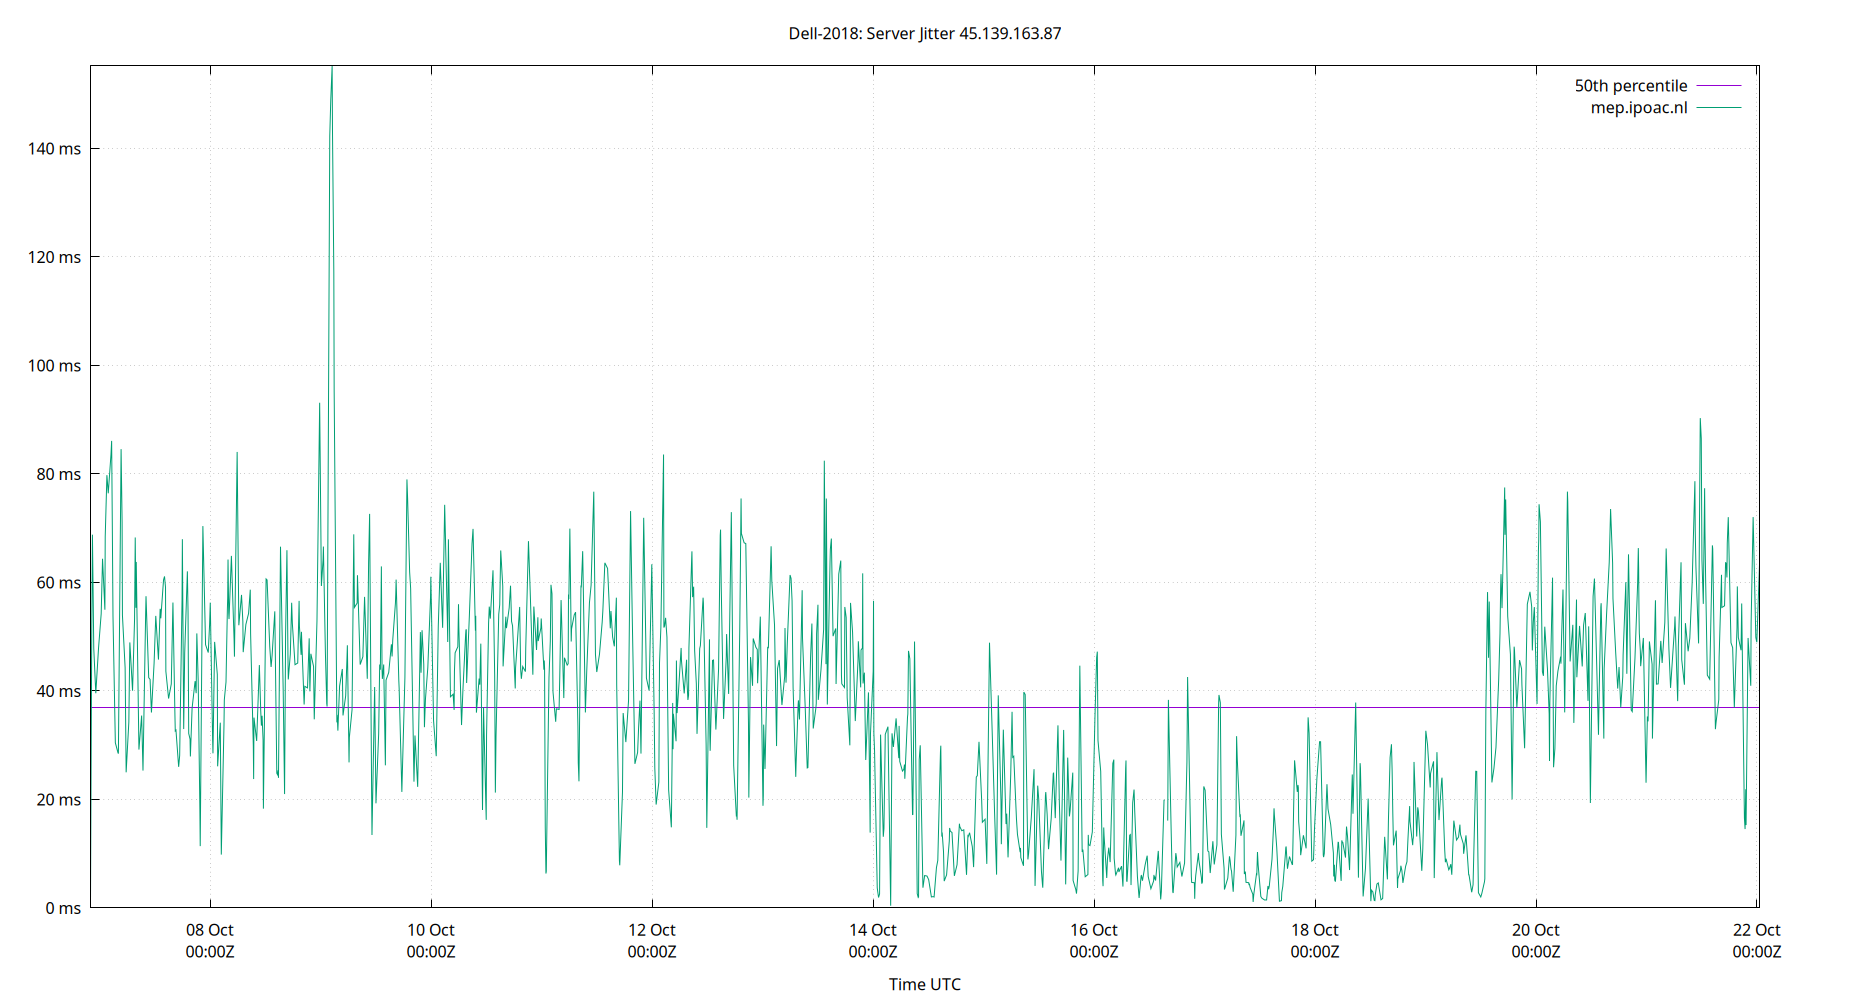Select the '50th percentile' legend label
The width and height of the screenshot is (1850, 1000).
pos(1630,86)
